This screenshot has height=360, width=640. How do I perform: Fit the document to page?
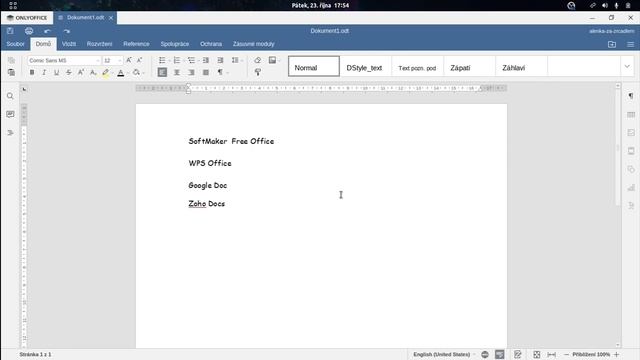pyautogui.click(x=537, y=355)
